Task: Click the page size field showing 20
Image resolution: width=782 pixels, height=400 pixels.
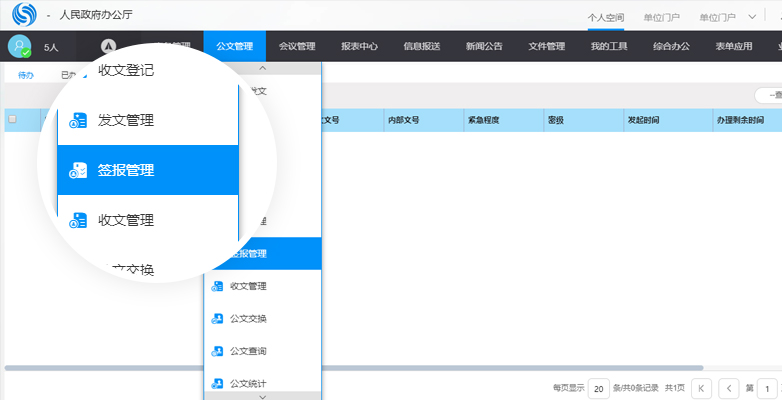Action: 598,388
